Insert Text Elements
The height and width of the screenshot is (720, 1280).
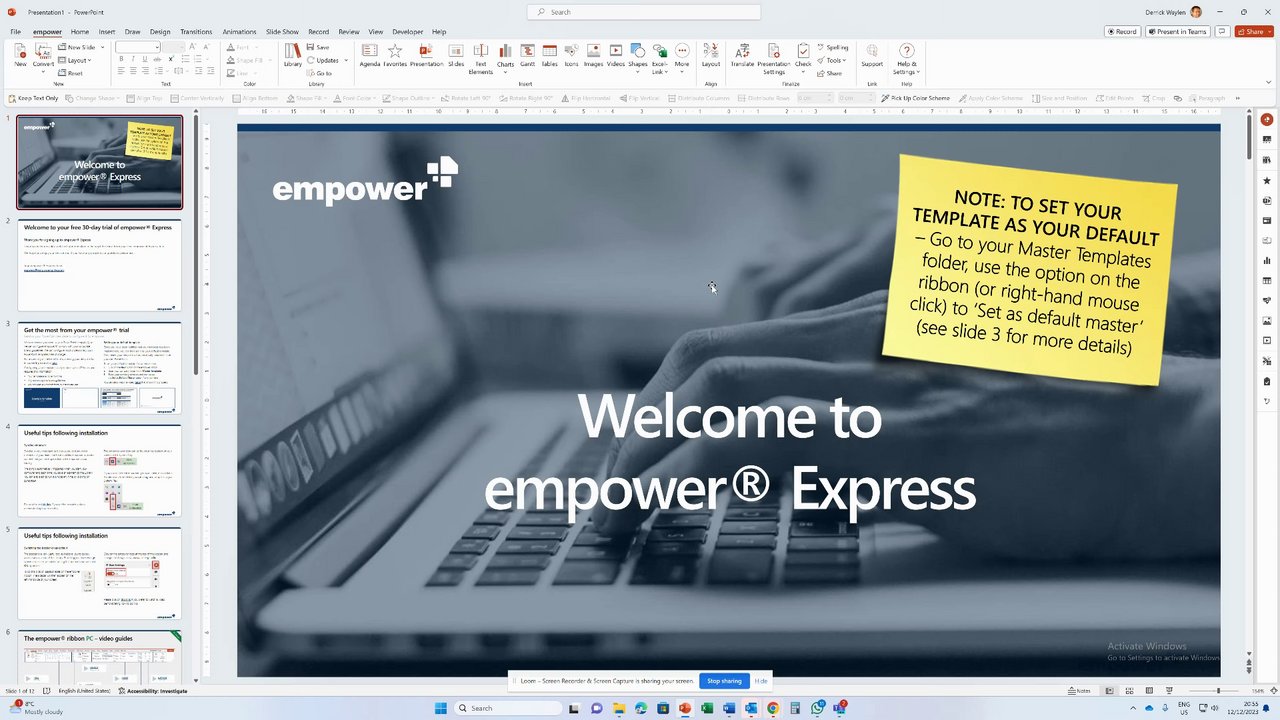coord(481,59)
